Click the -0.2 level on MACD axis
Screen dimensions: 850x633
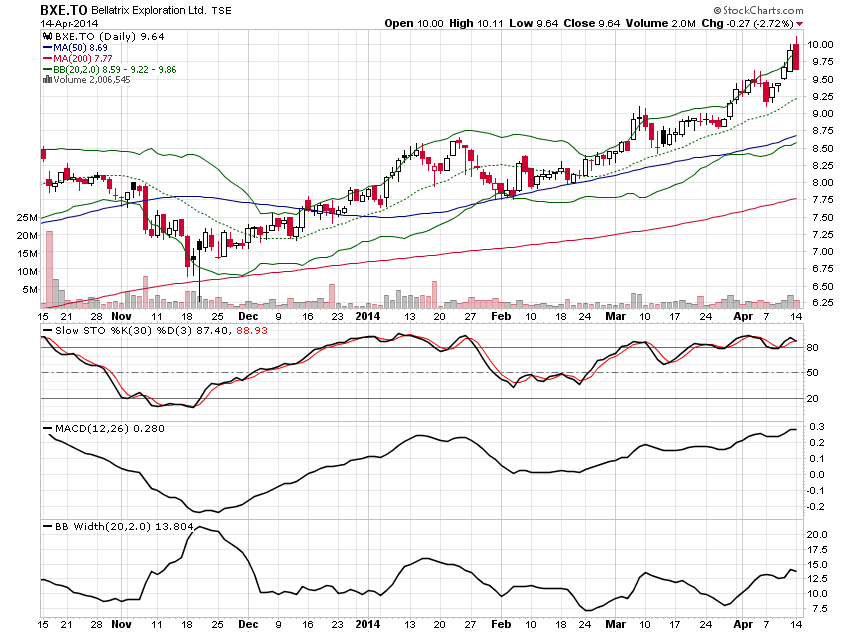coord(815,507)
